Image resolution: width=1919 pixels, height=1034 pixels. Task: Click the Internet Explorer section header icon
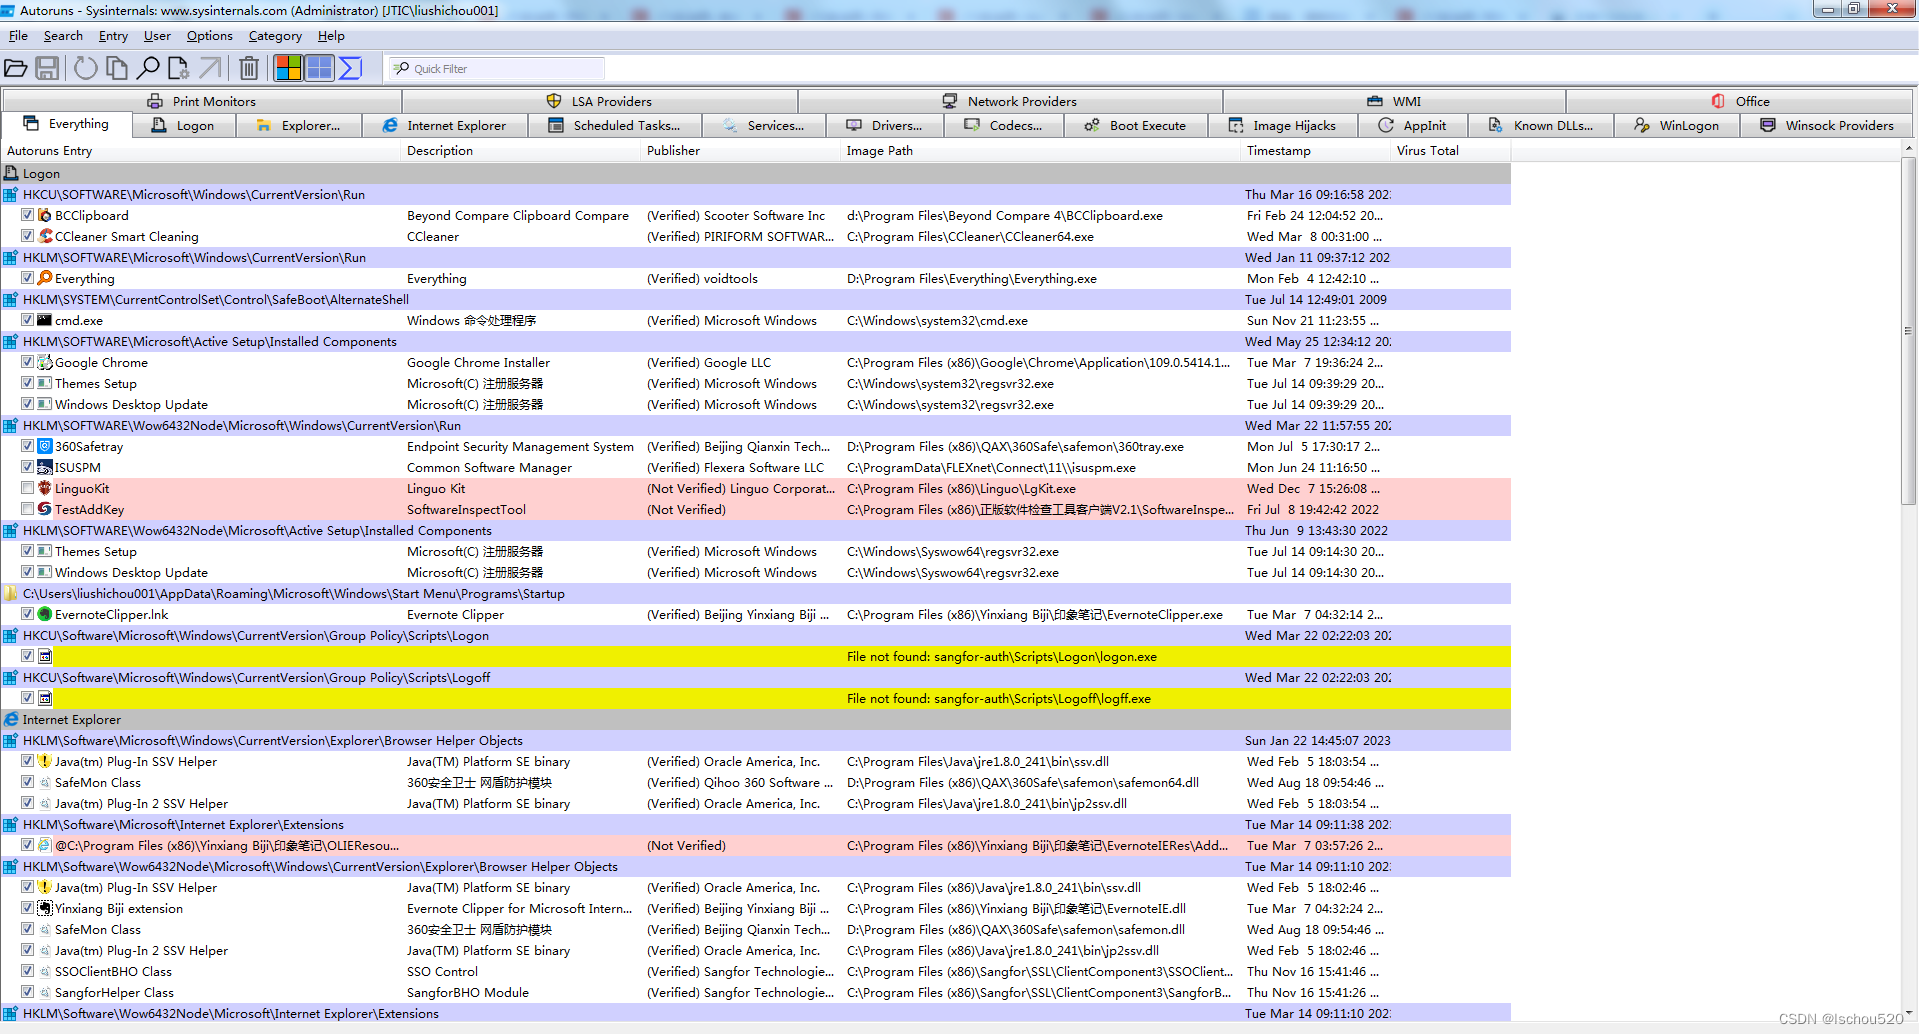(11, 719)
